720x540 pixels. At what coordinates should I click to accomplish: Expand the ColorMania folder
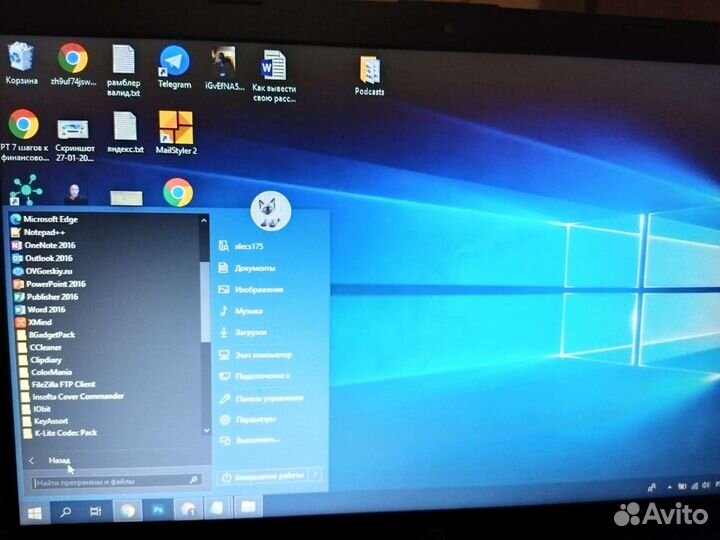pyautogui.click(x=45, y=372)
